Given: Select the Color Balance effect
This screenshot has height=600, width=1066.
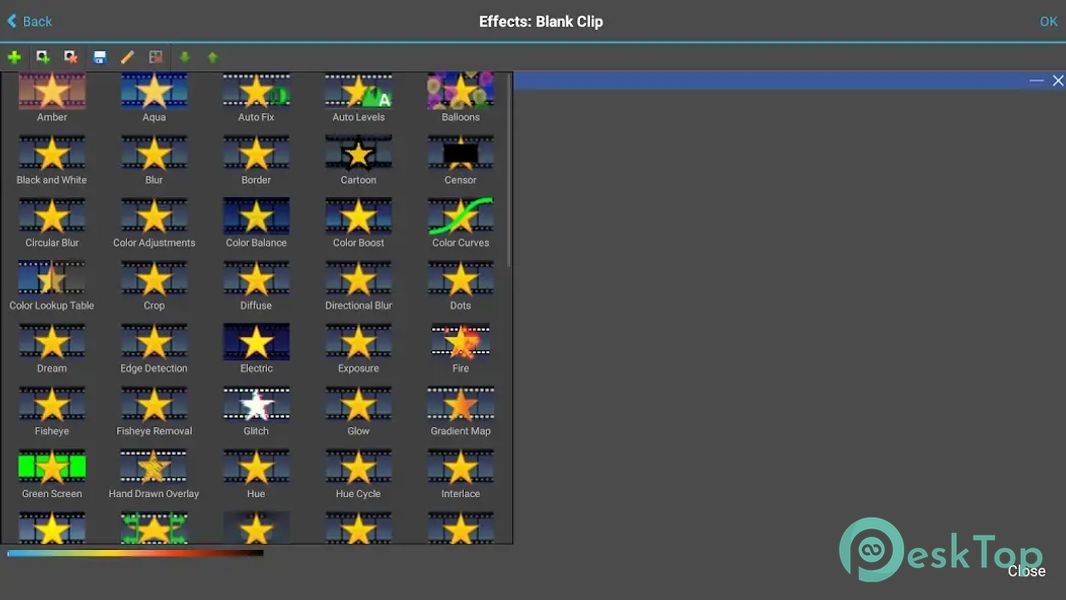Looking at the screenshot, I should pyautogui.click(x=256, y=223).
